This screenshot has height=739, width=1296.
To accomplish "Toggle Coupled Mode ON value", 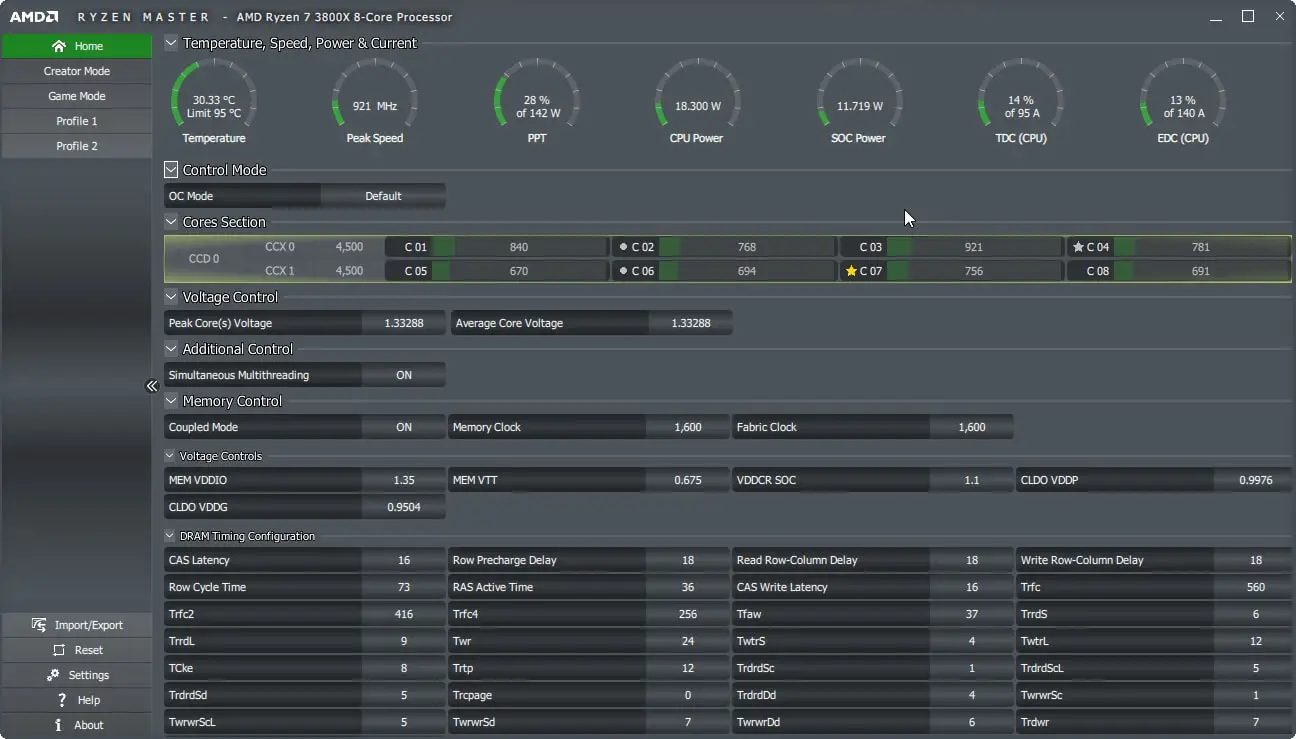I will 404,427.
